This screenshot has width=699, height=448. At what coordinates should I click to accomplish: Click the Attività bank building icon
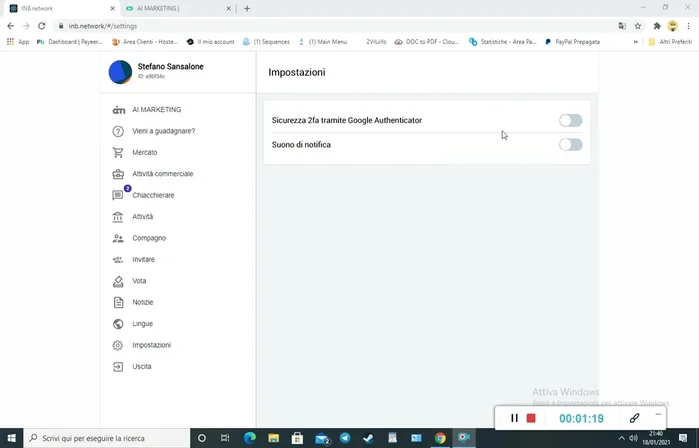(x=118, y=217)
